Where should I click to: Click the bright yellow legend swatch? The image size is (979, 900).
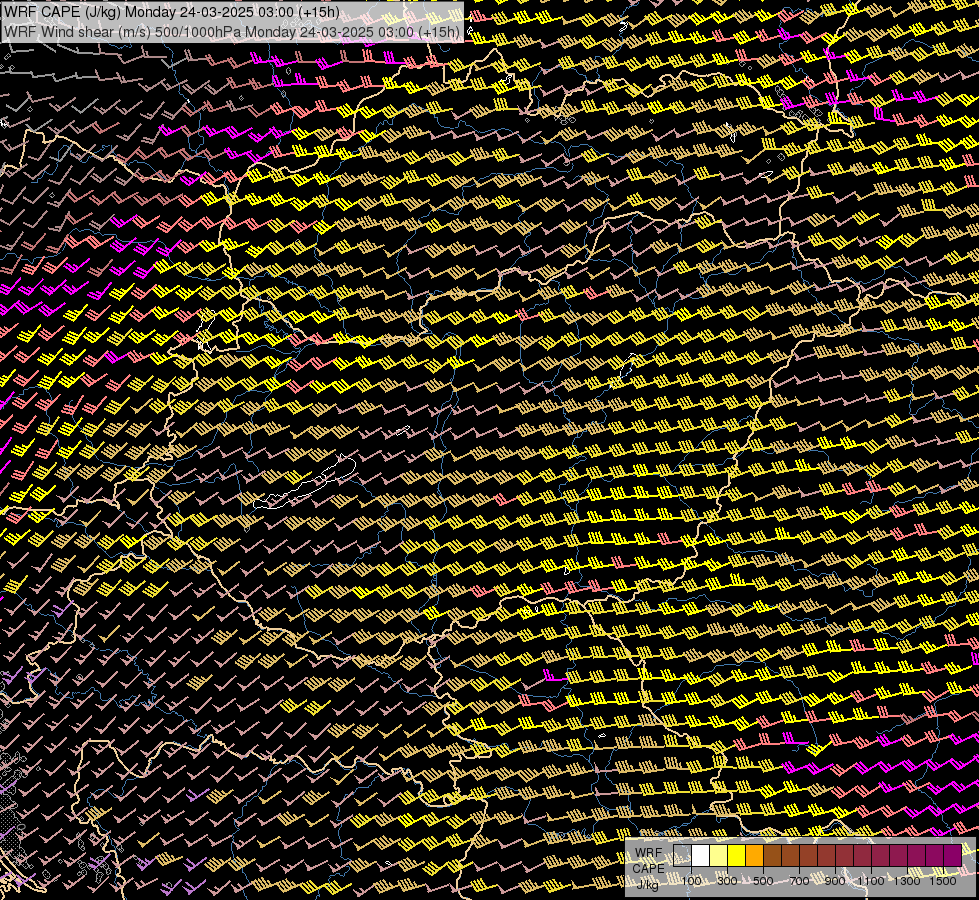pos(737,855)
